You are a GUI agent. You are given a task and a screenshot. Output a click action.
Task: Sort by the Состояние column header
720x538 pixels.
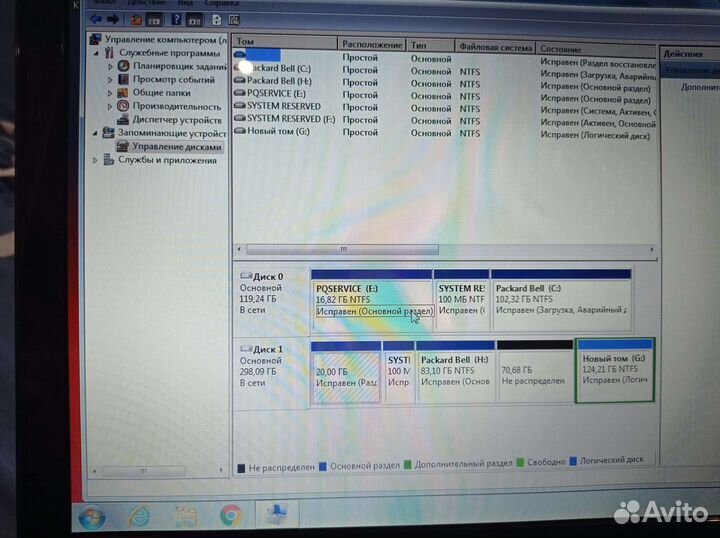point(596,49)
